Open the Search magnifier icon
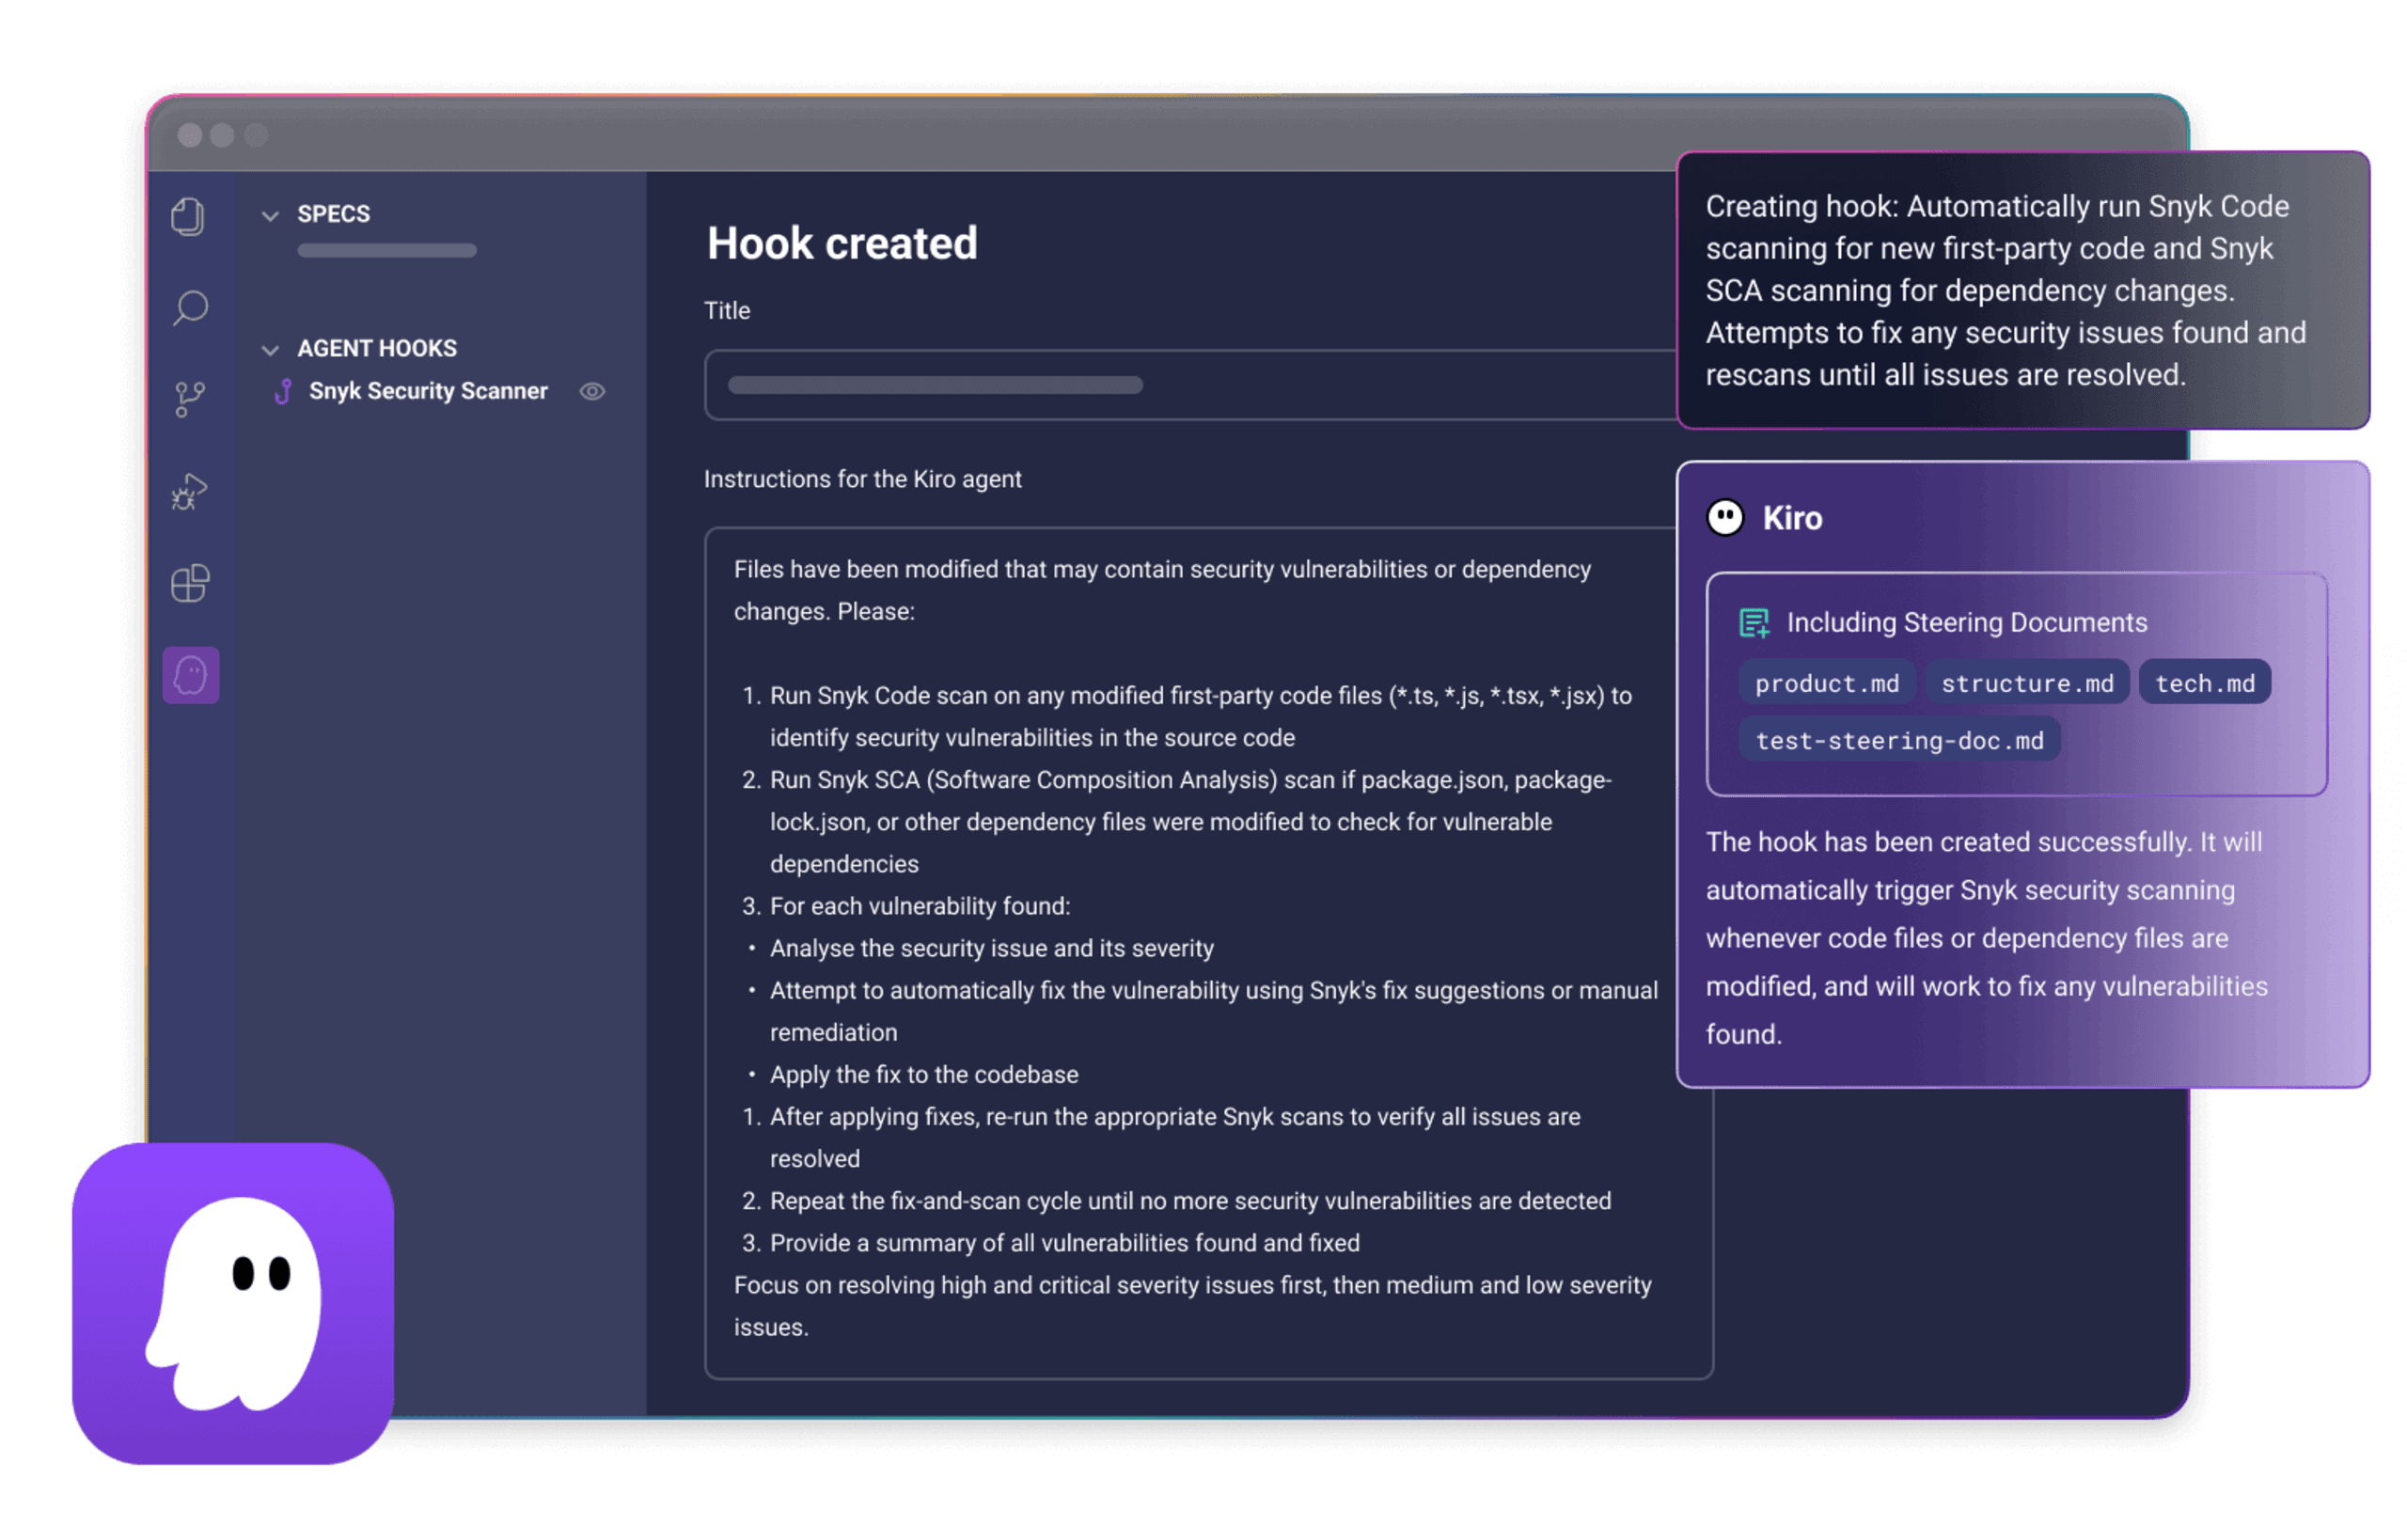The height and width of the screenshot is (1540, 2407). [190, 307]
